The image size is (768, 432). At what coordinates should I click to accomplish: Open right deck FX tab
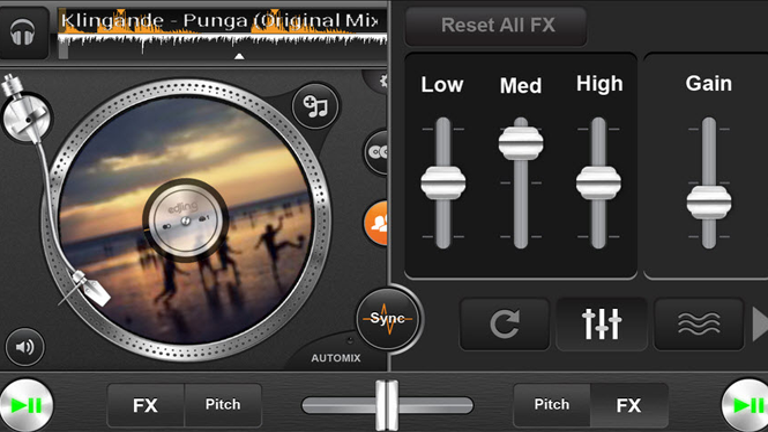coord(629,405)
